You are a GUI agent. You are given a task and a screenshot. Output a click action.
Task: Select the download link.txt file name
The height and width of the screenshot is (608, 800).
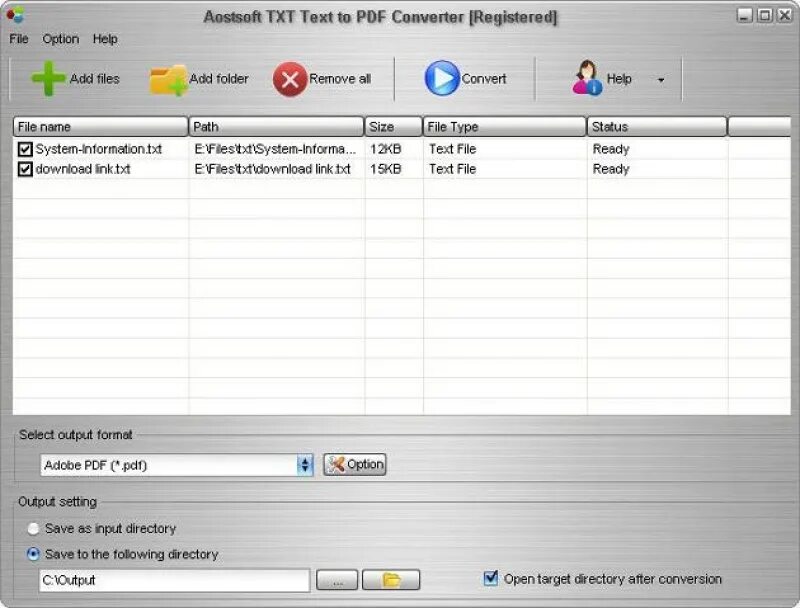tap(83, 169)
